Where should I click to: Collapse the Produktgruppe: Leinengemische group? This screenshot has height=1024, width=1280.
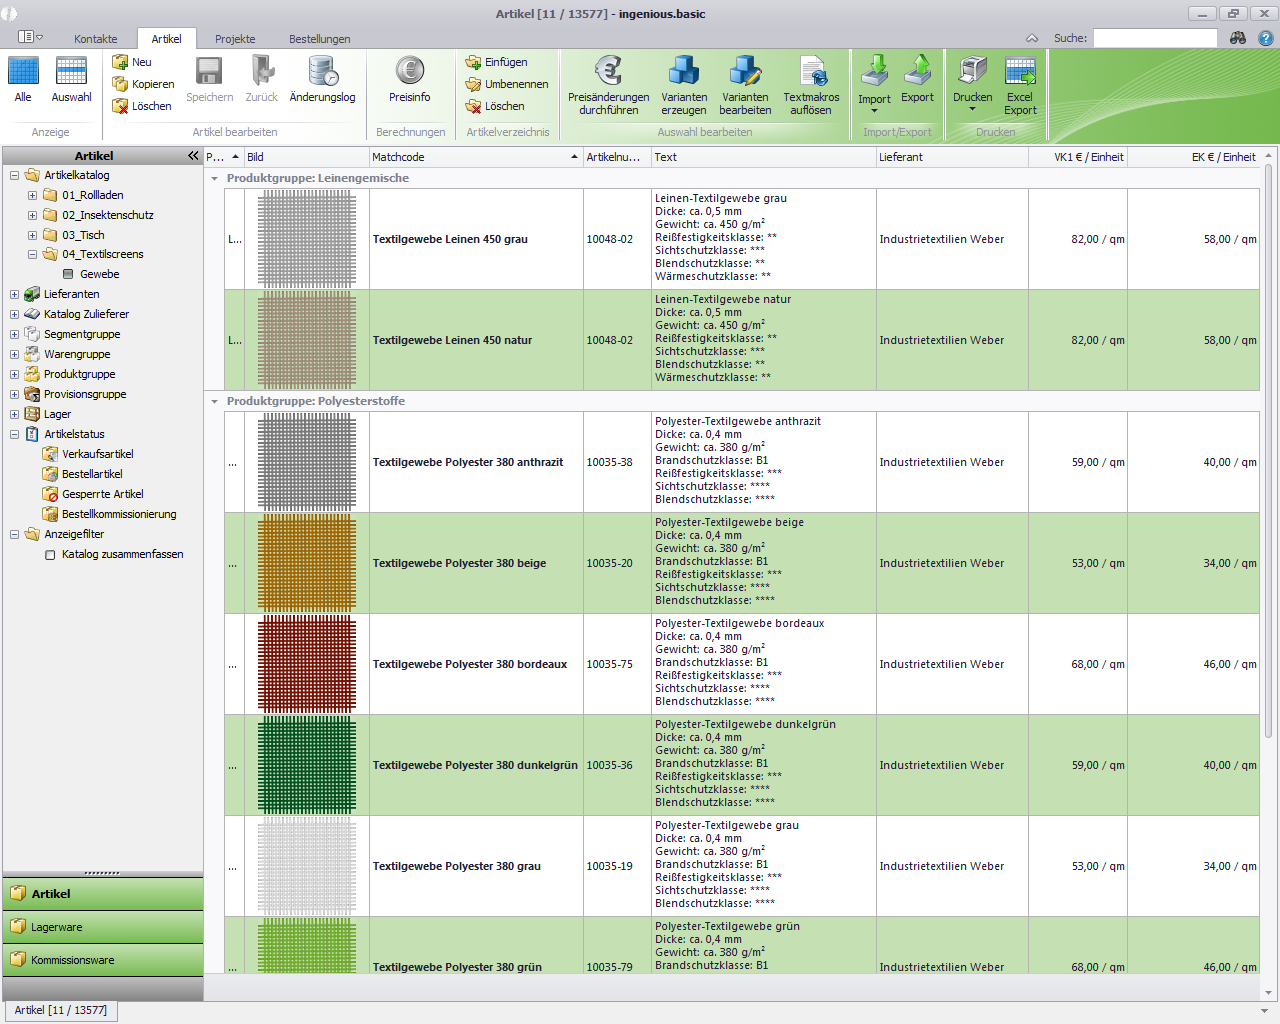click(x=214, y=178)
